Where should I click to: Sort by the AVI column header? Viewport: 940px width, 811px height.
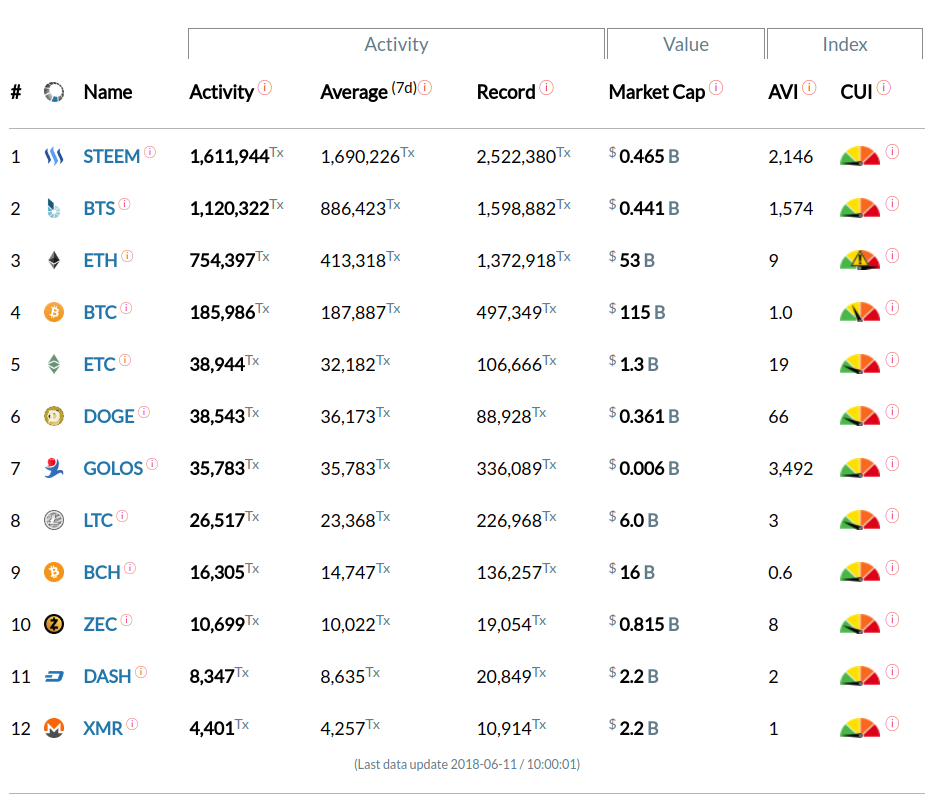[x=783, y=92]
